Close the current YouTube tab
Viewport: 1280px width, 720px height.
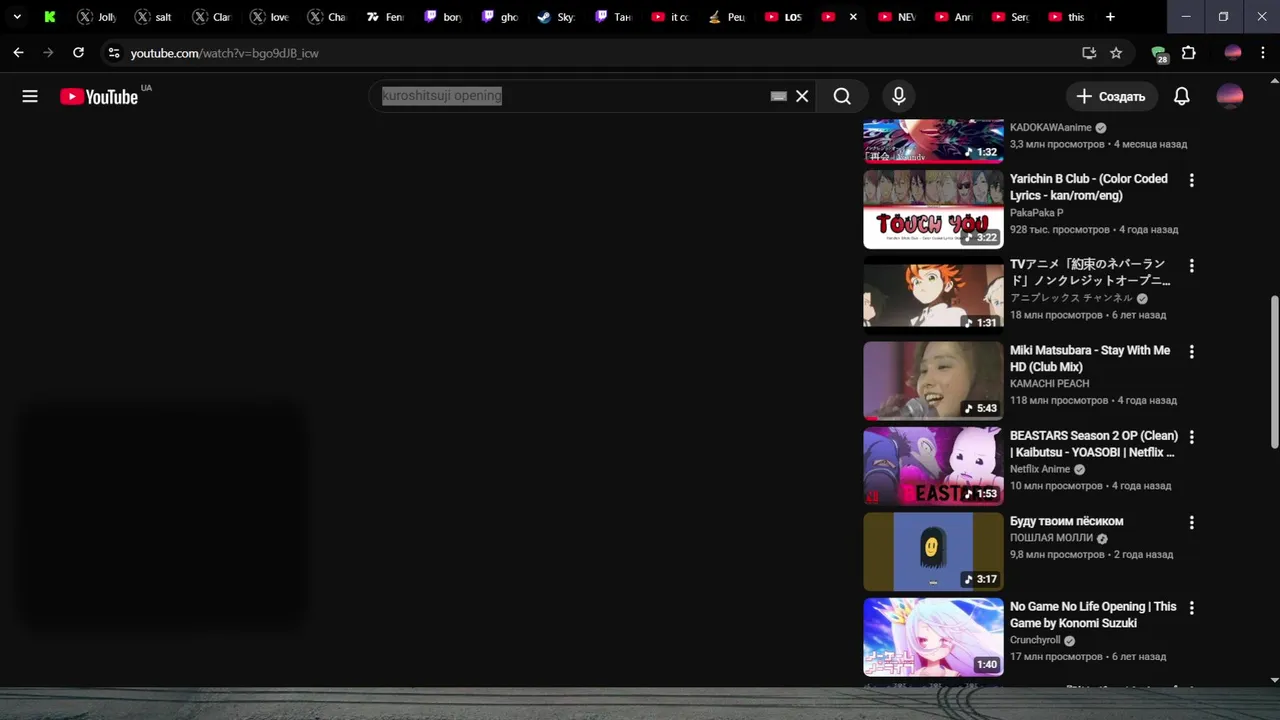point(853,17)
